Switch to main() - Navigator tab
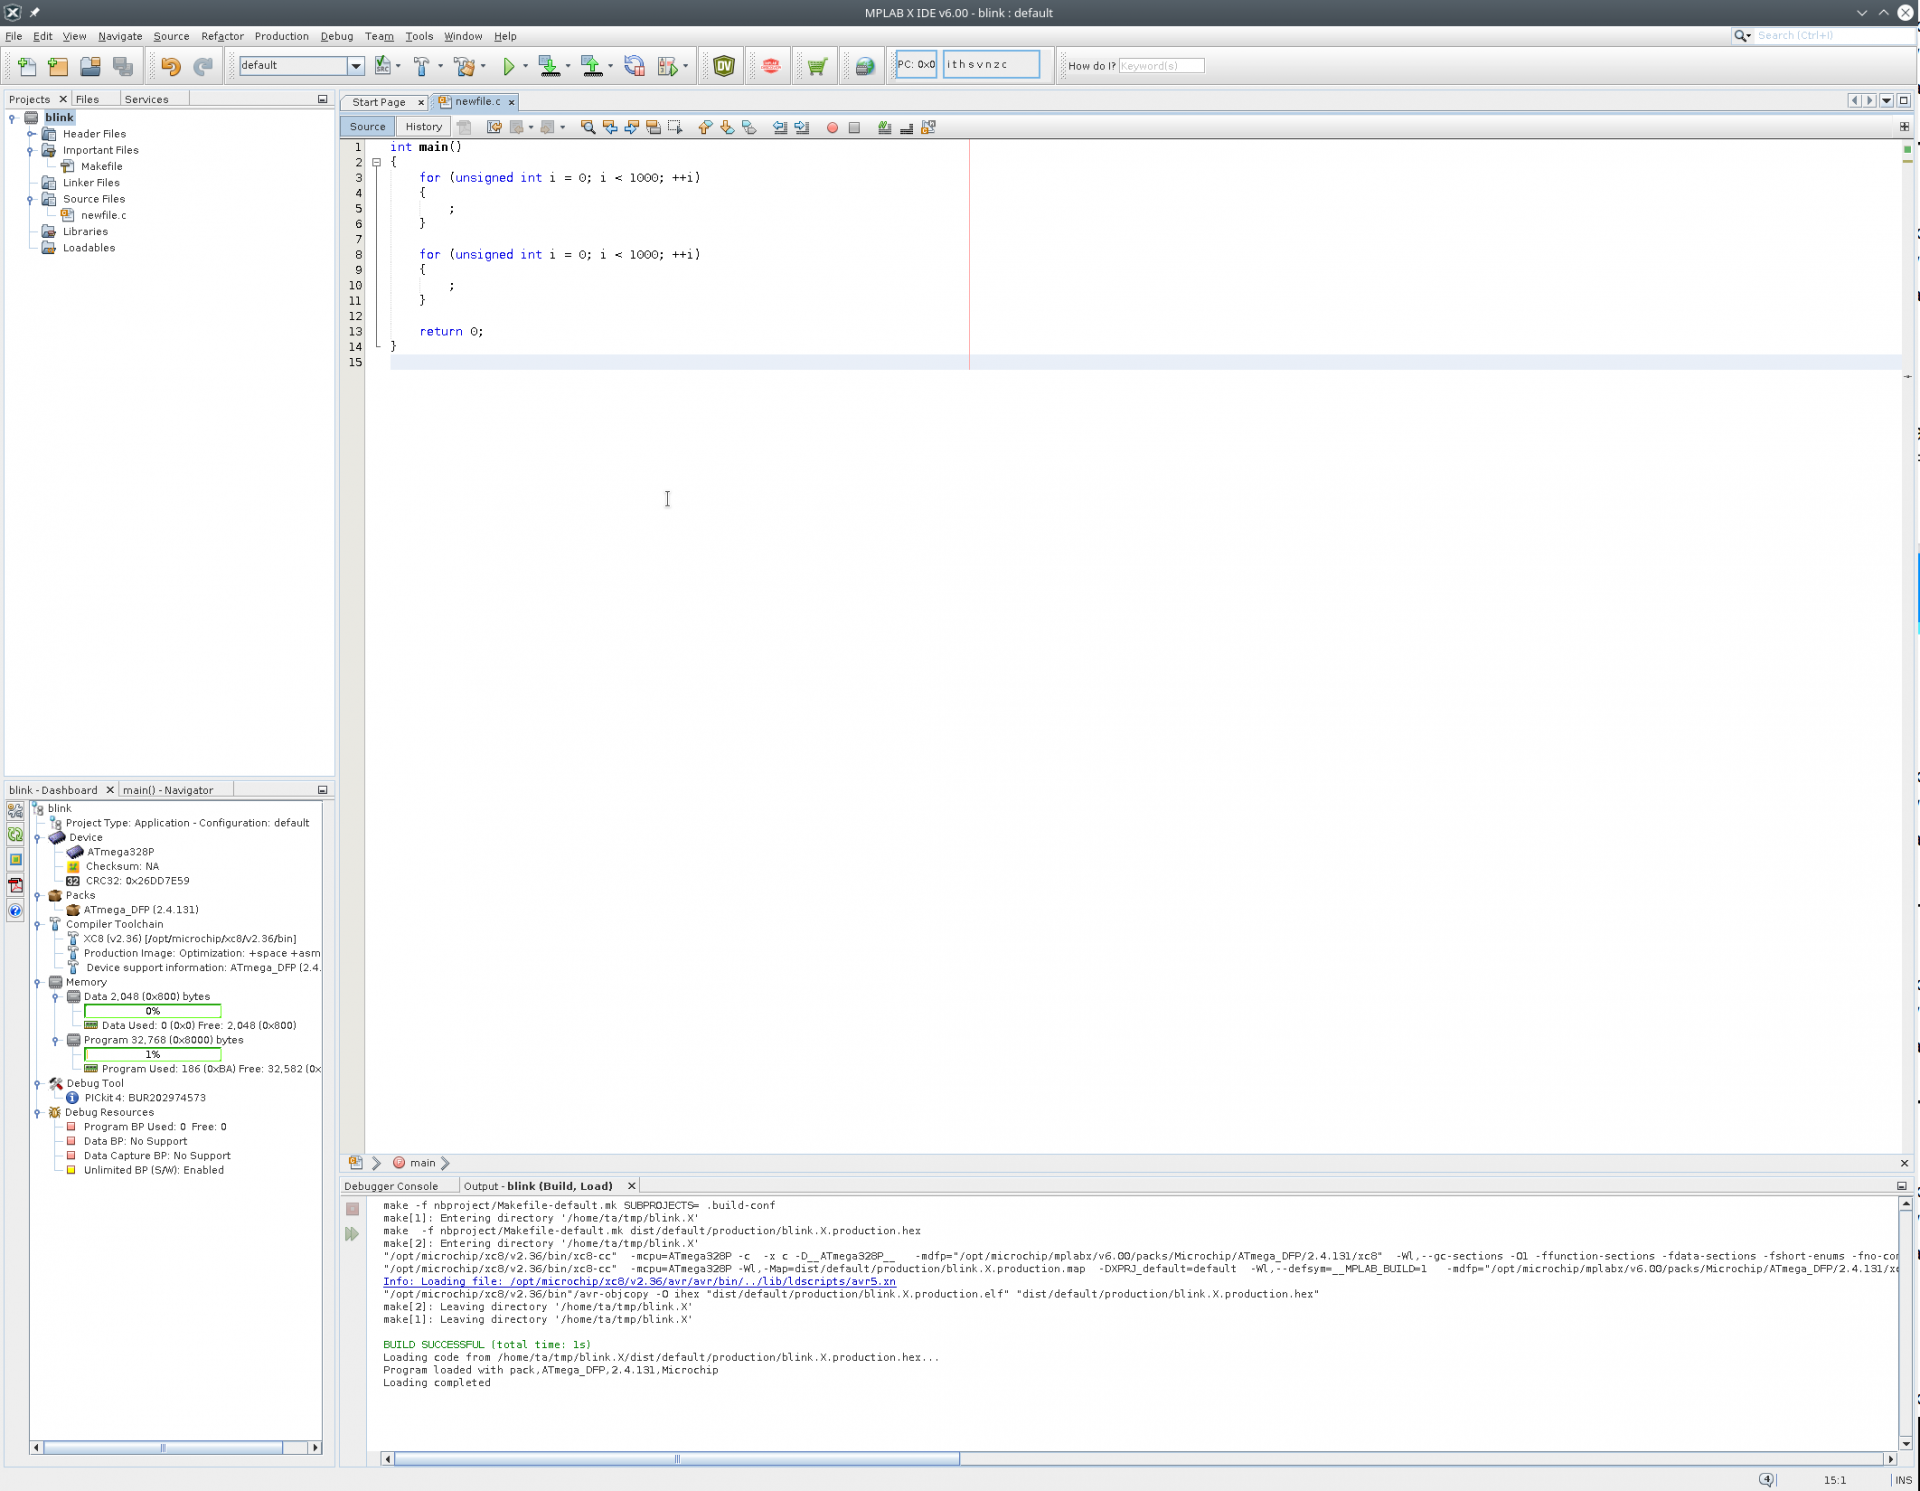The image size is (1920, 1491). 168,790
